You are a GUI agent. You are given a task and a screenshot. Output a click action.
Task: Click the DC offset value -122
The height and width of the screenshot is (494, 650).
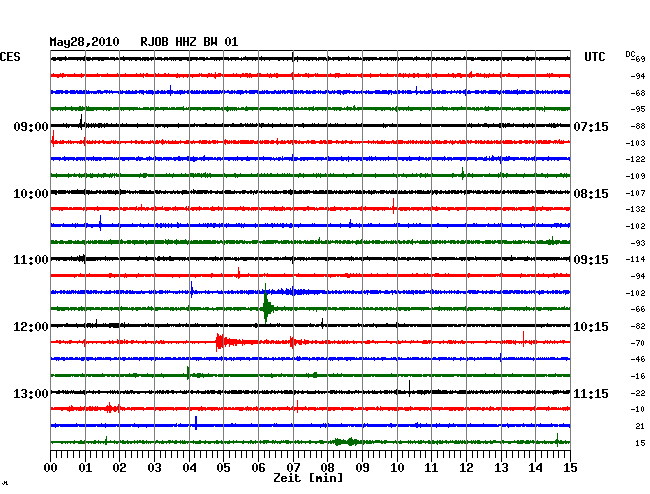[636, 159]
